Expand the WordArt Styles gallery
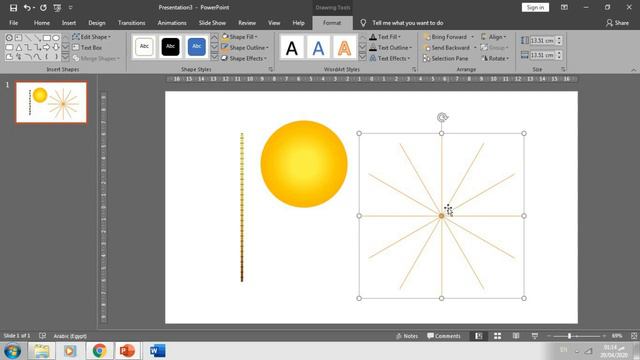Screen dimensions: 640x360 [x=362, y=57]
